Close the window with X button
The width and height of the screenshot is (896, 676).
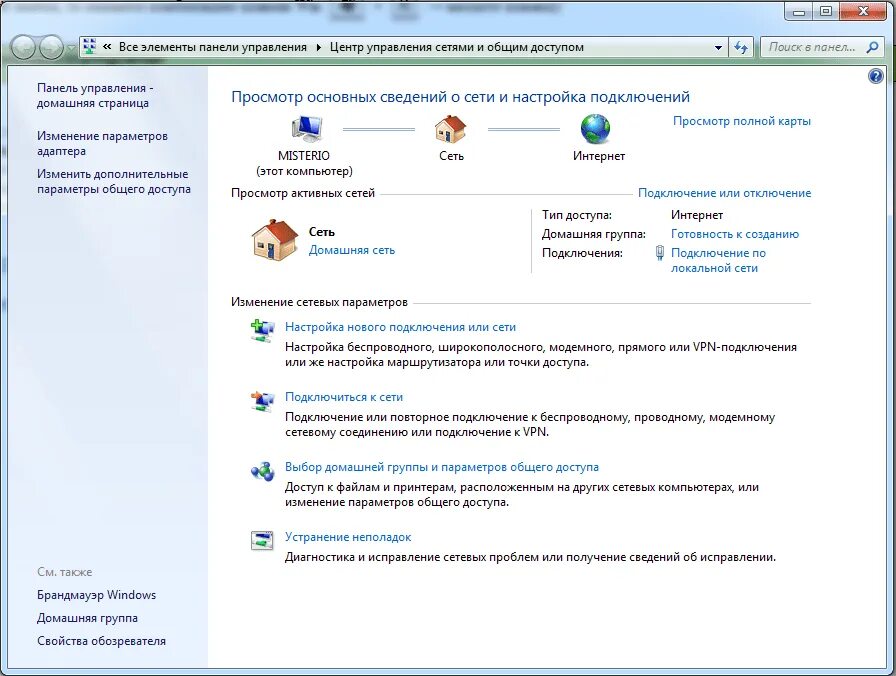click(x=863, y=11)
